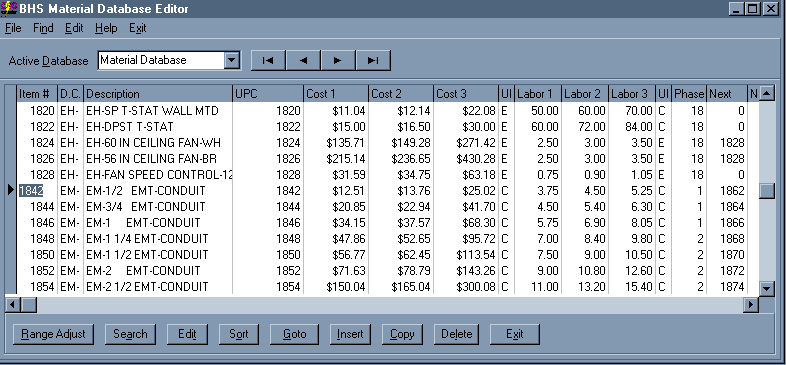Click the Labor 1 column header

click(538, 94)
